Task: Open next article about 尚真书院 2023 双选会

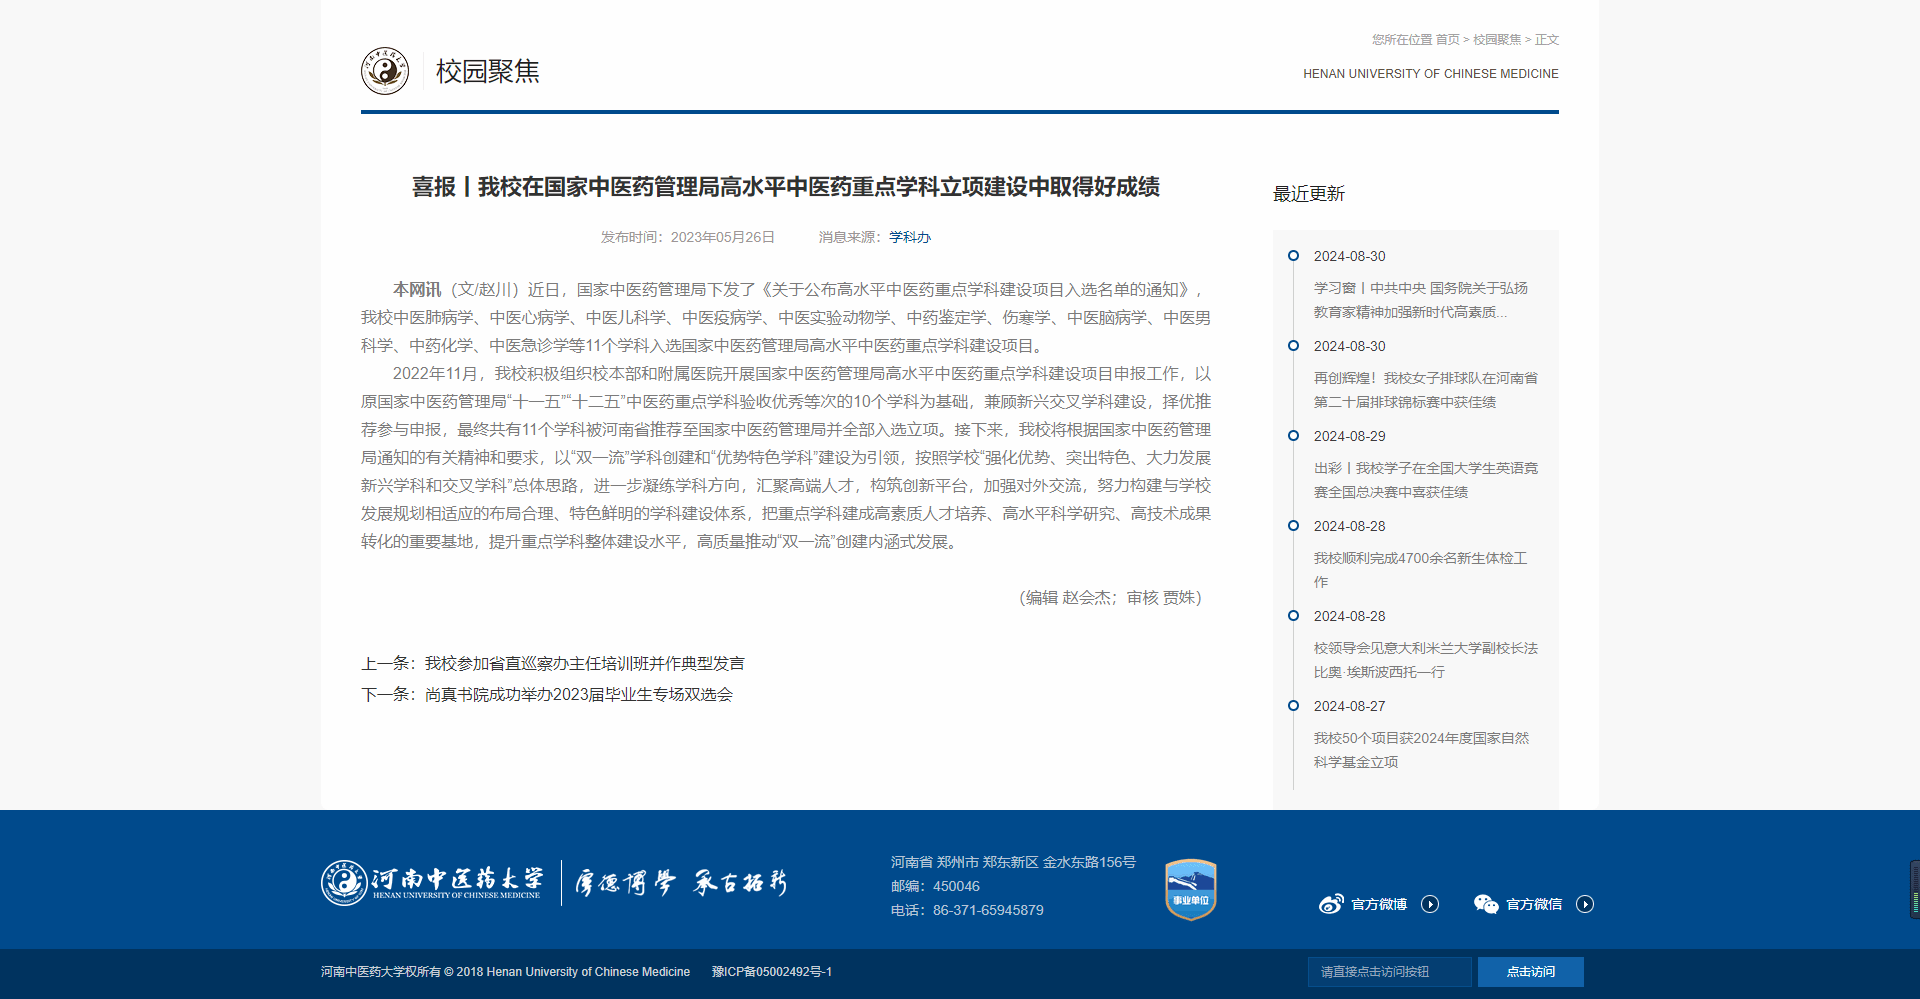Action: [x=578, y=695]
